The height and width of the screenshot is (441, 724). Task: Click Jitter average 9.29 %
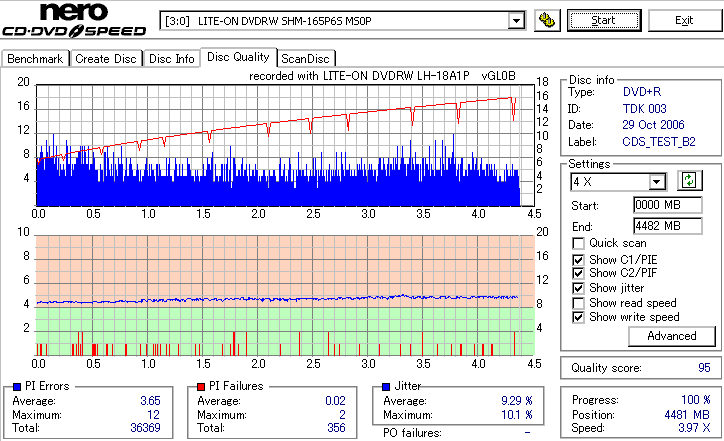click(517, 401)
